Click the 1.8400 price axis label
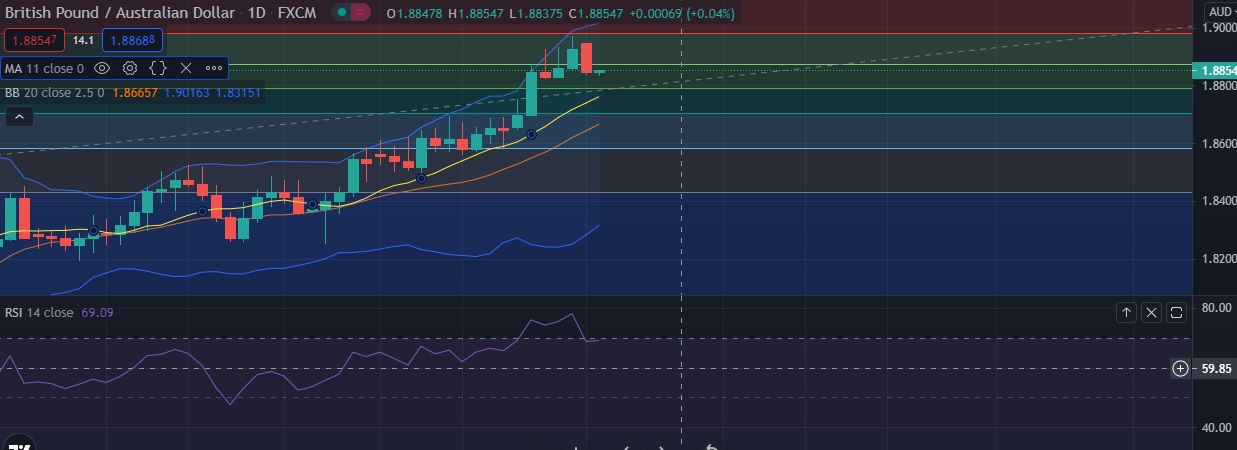The image size is (1237, 450). click(x=1220, y=201)
